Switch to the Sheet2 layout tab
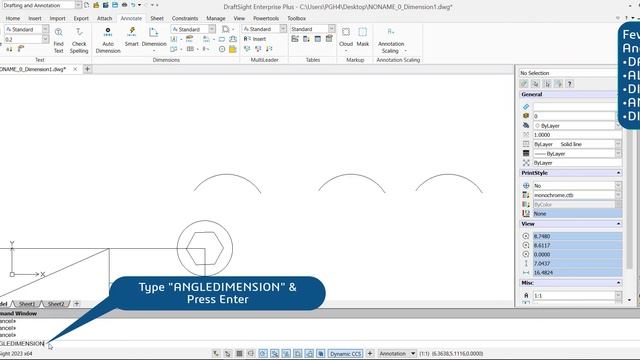This screenshot has height=360, width=640. click(x=56, y=304)
